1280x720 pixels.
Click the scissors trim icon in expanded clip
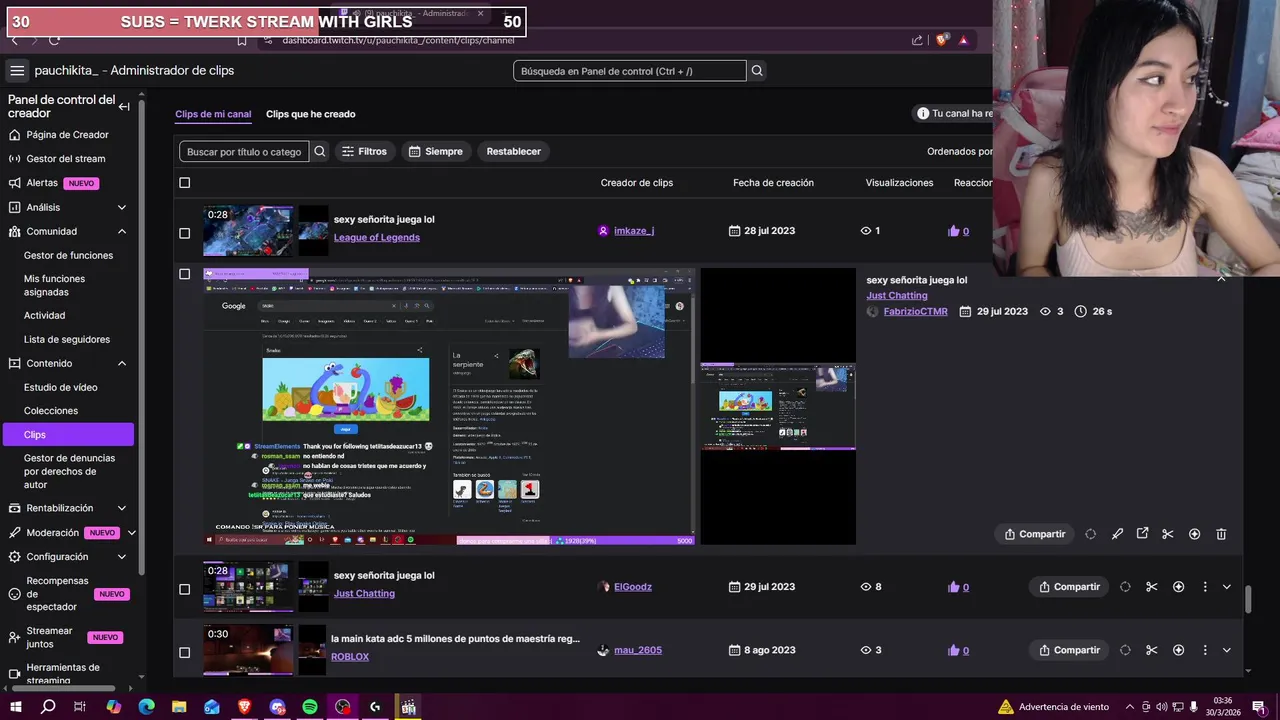pos(1167,534)
